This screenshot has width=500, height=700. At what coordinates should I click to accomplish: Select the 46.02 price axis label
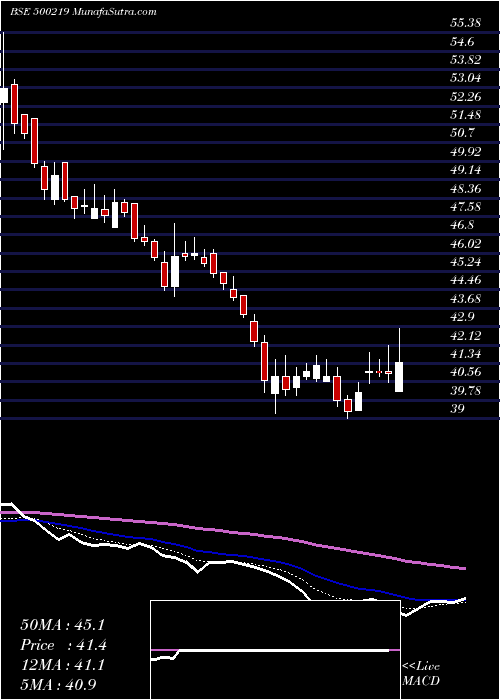pyautogui.click(x=465, y=244)
